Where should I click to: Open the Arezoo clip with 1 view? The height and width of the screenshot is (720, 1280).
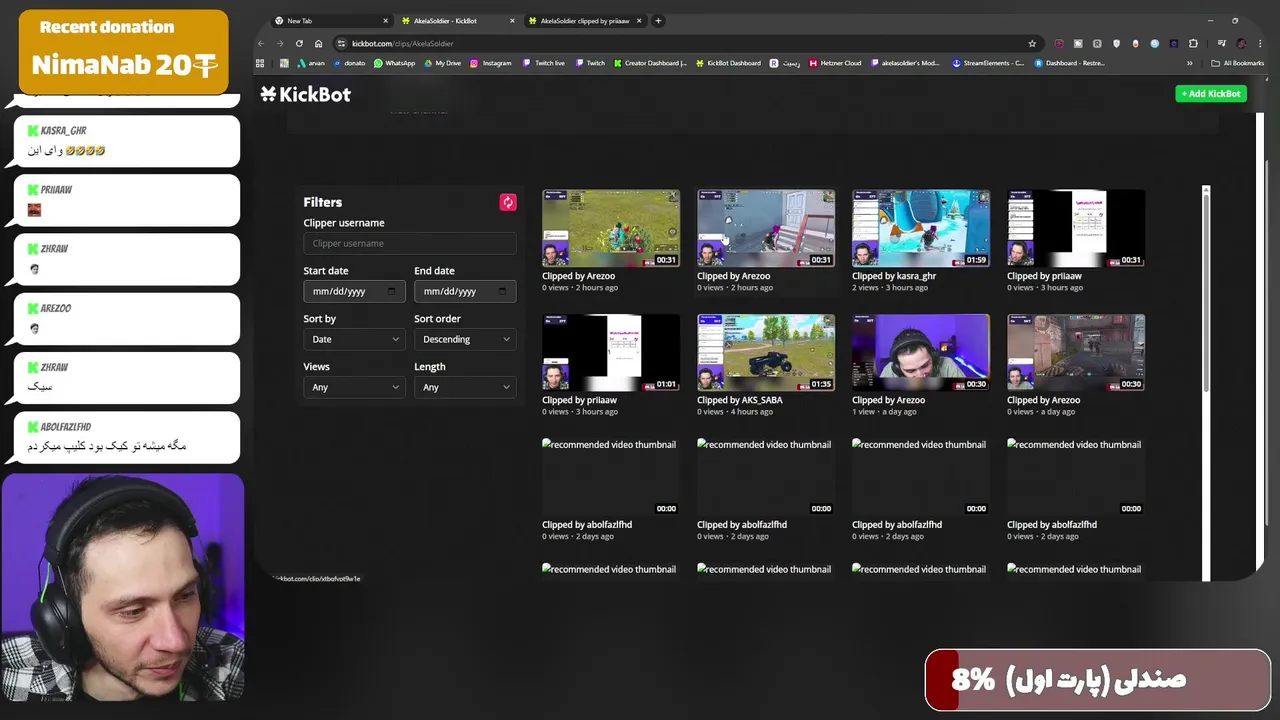(921, 352)
